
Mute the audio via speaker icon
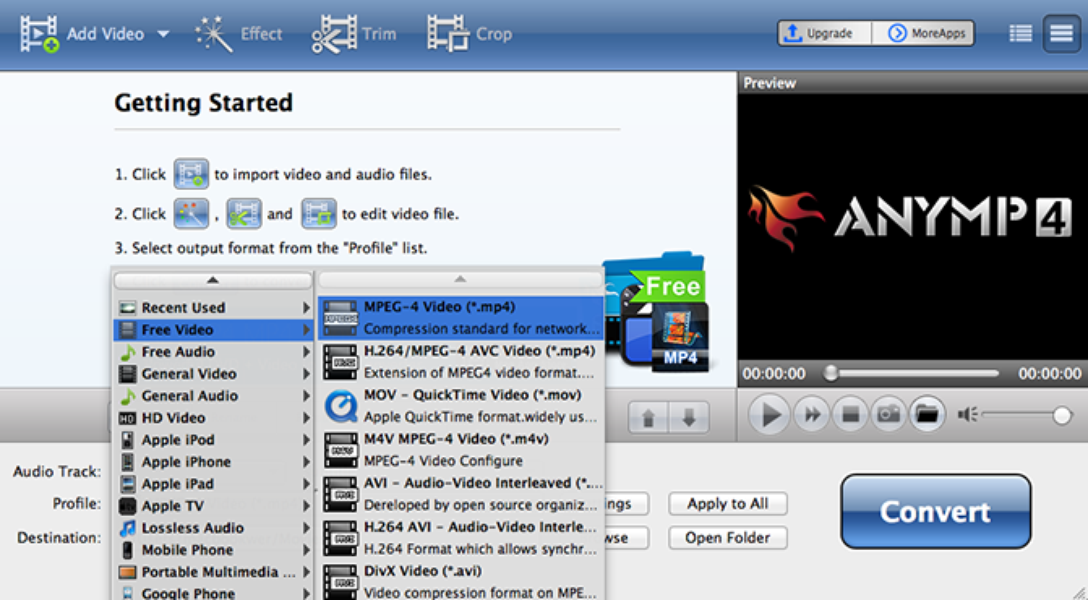coord(967,414)
